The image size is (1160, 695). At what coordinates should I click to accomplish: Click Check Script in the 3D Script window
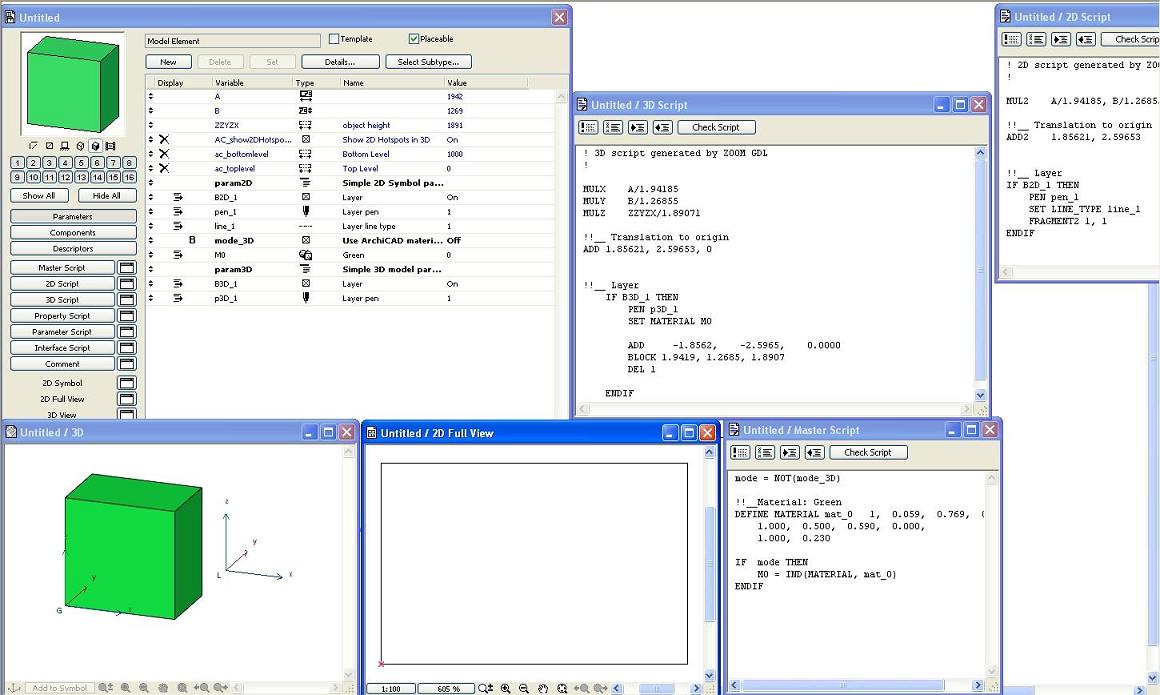(x=716, y=127)
